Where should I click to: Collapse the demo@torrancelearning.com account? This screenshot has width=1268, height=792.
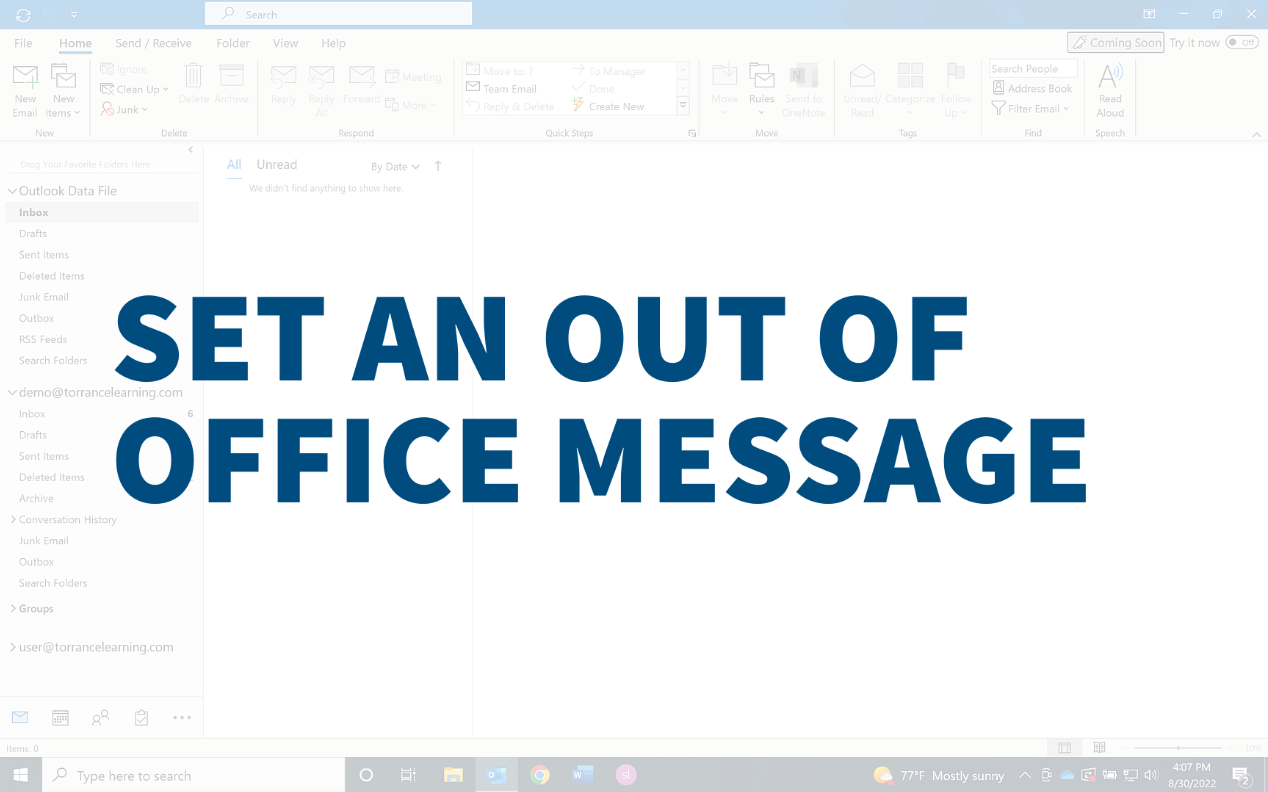point(13,393)
